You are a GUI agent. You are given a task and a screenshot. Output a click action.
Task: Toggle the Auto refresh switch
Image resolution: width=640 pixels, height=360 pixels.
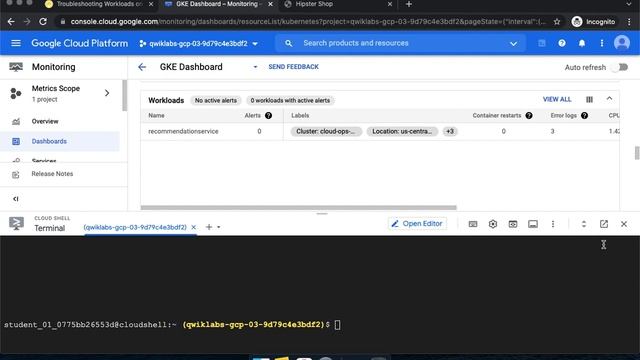coord(620,67)
